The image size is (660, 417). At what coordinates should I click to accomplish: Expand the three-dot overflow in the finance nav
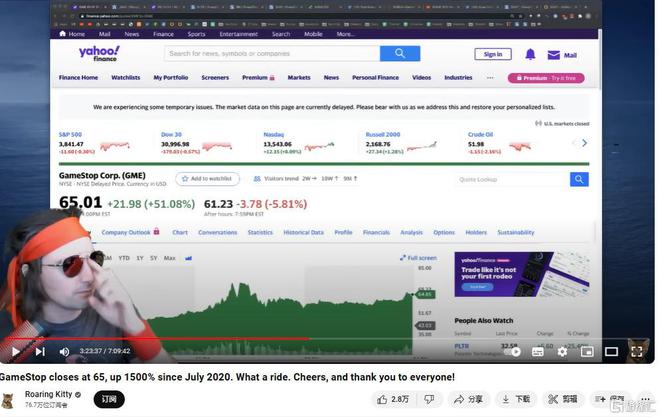(490, 78)
